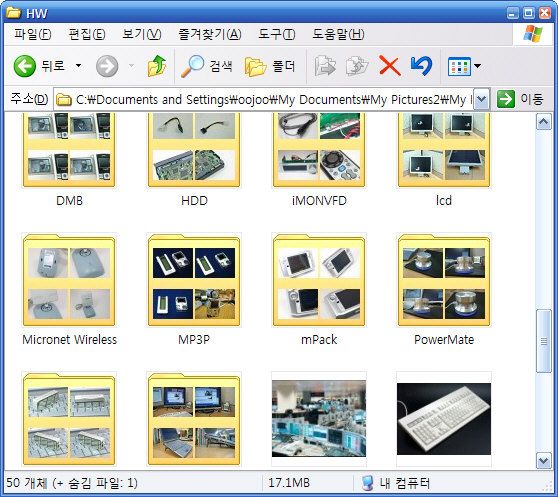Click the HDD folder name label
Viewport: 558px width, 497px height.
click(x=194, y=201)
